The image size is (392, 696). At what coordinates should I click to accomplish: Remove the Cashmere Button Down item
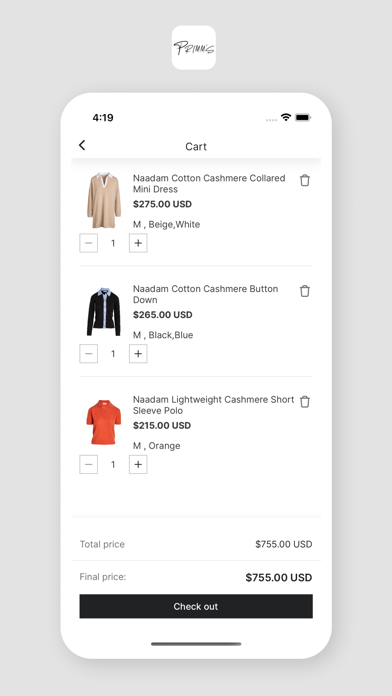point(305,291)
